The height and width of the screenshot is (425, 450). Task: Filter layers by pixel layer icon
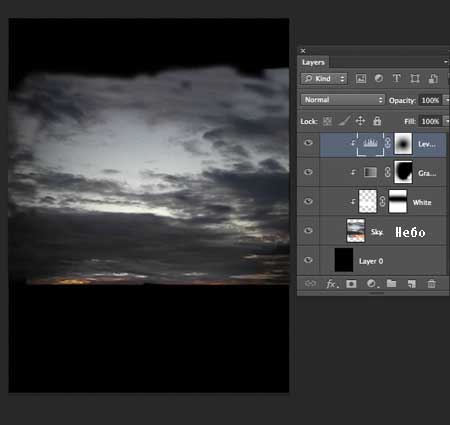click(x=361, y=79)
